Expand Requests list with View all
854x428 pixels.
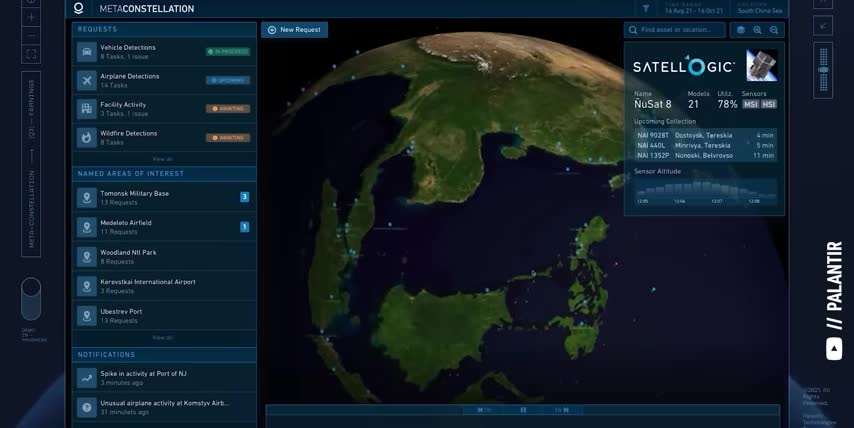(162, 159)
